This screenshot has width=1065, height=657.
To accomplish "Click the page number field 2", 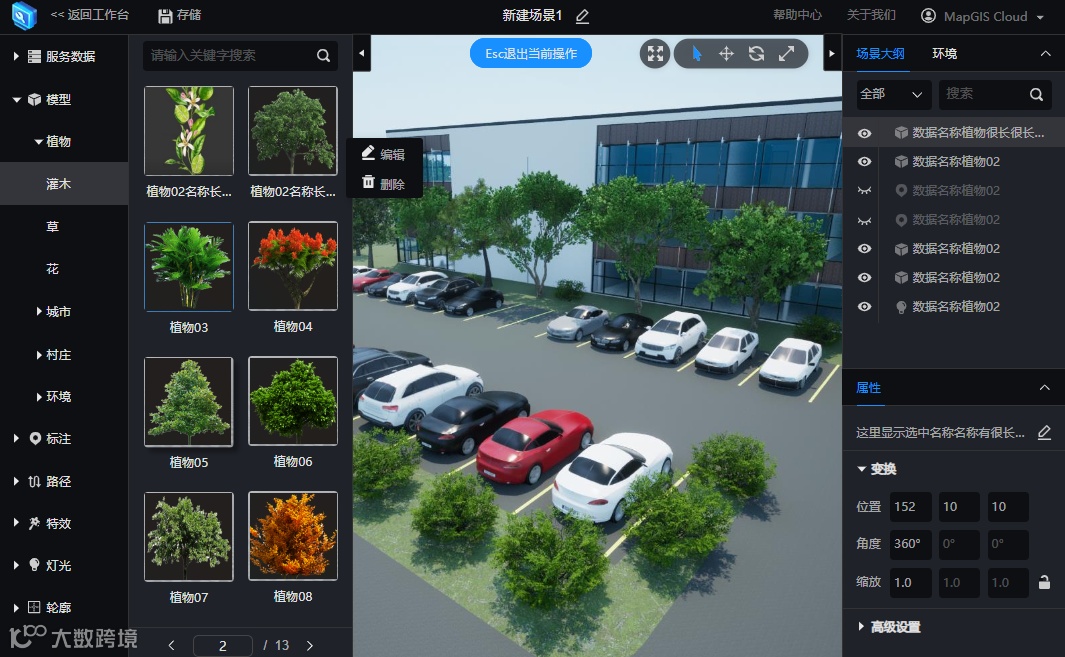I will point(223,645).
